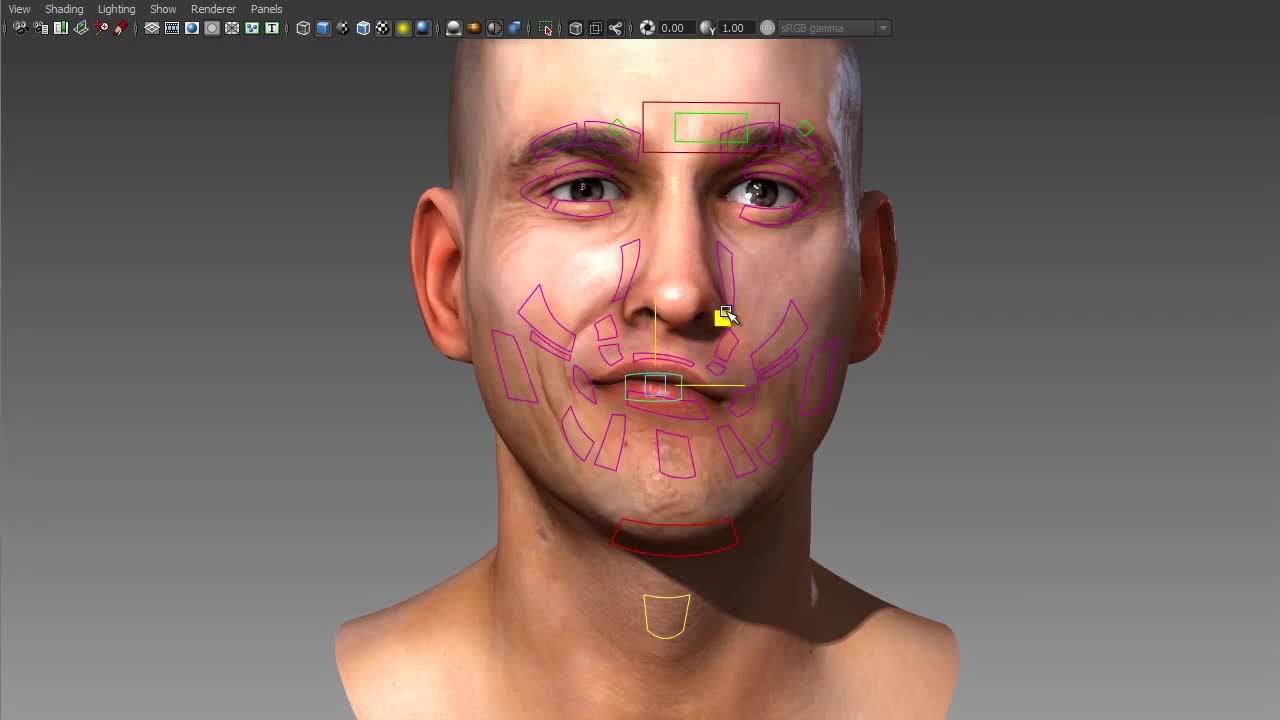
Task: Open the Lighting menu
Action: click(x=116, y=9)
